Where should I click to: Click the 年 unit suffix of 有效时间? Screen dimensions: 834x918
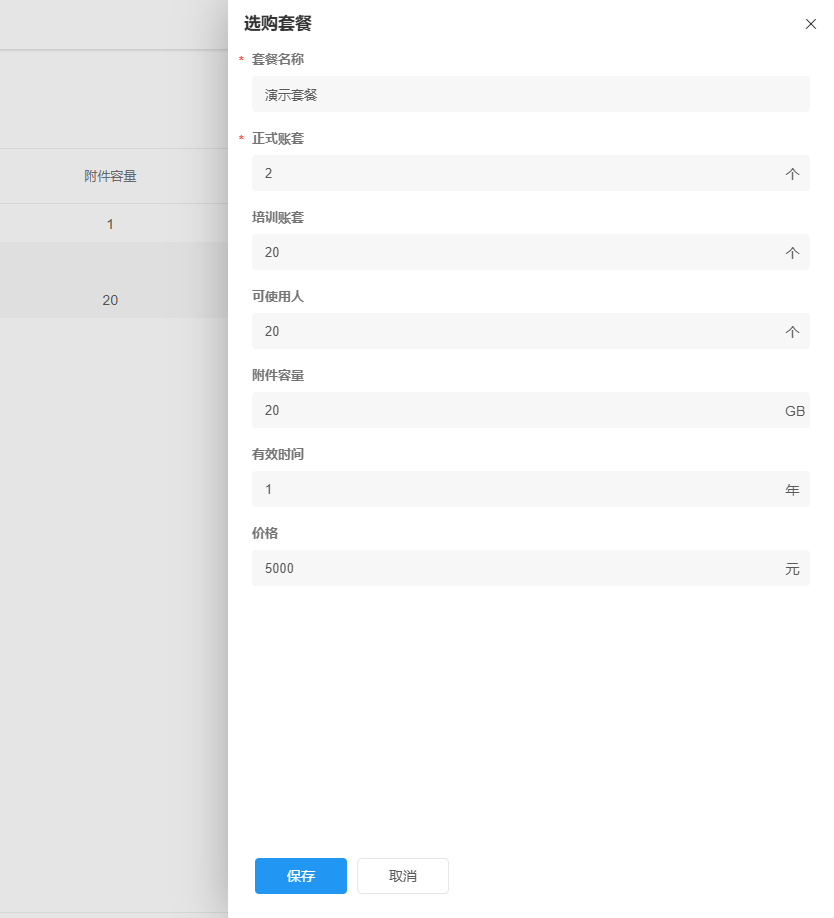[793, 490]
